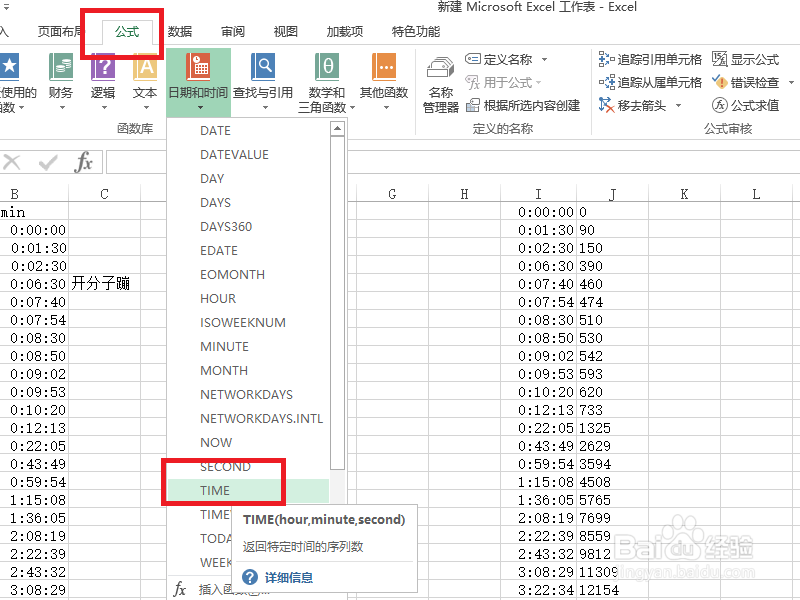
Task: Open the Name Manager (名称管理器)
Action: [x=441, y=85]
